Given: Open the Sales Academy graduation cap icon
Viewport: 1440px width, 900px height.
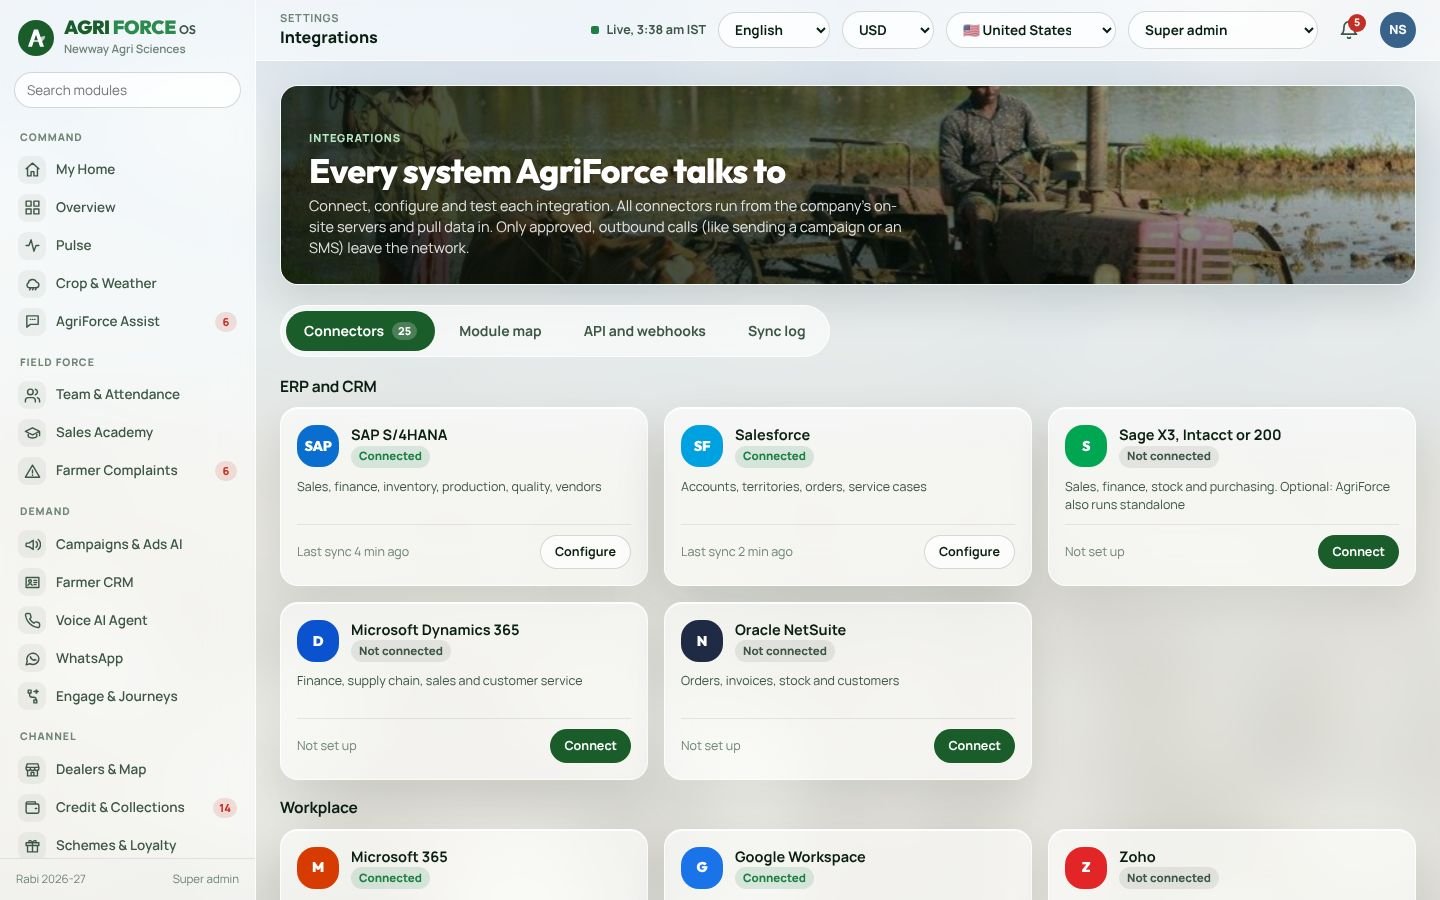Looking at the screenshot, I should pos(33,433).
